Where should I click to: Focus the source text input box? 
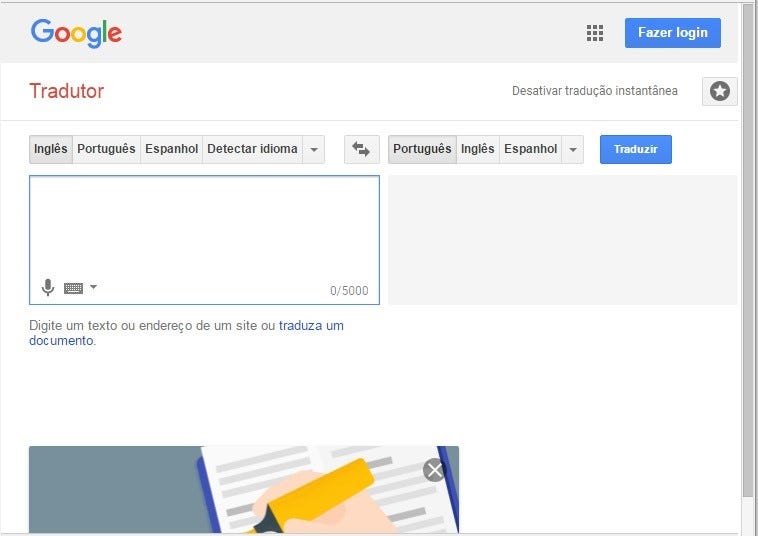pos(204,240)
